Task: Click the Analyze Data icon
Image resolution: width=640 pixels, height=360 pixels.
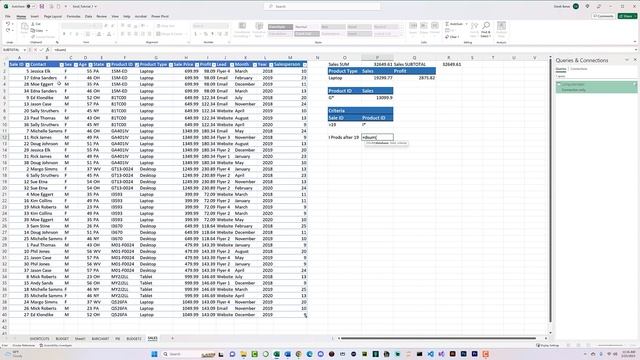Action: coord(501,27)
